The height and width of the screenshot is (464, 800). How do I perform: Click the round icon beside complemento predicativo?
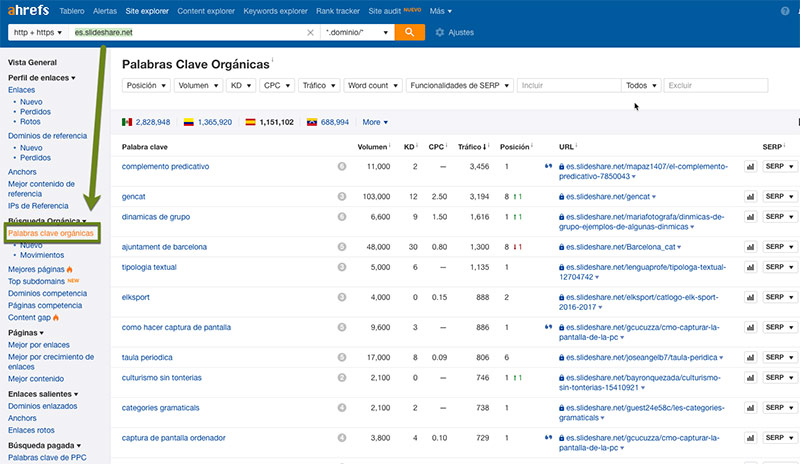(x=342, y=166)
